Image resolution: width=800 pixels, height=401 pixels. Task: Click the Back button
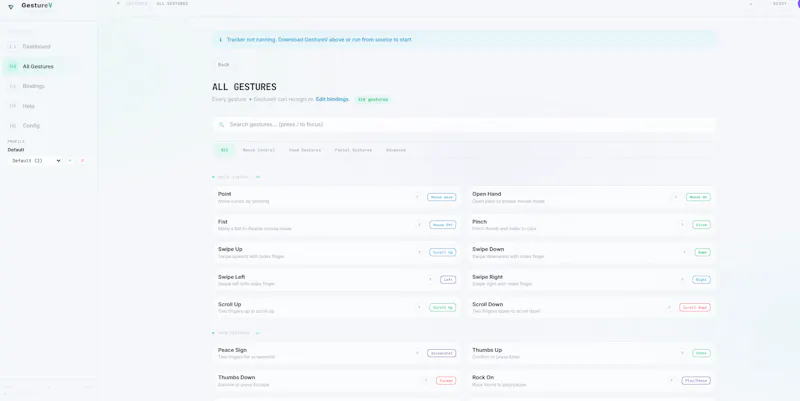pyautogui.click(x=223, y=65)
